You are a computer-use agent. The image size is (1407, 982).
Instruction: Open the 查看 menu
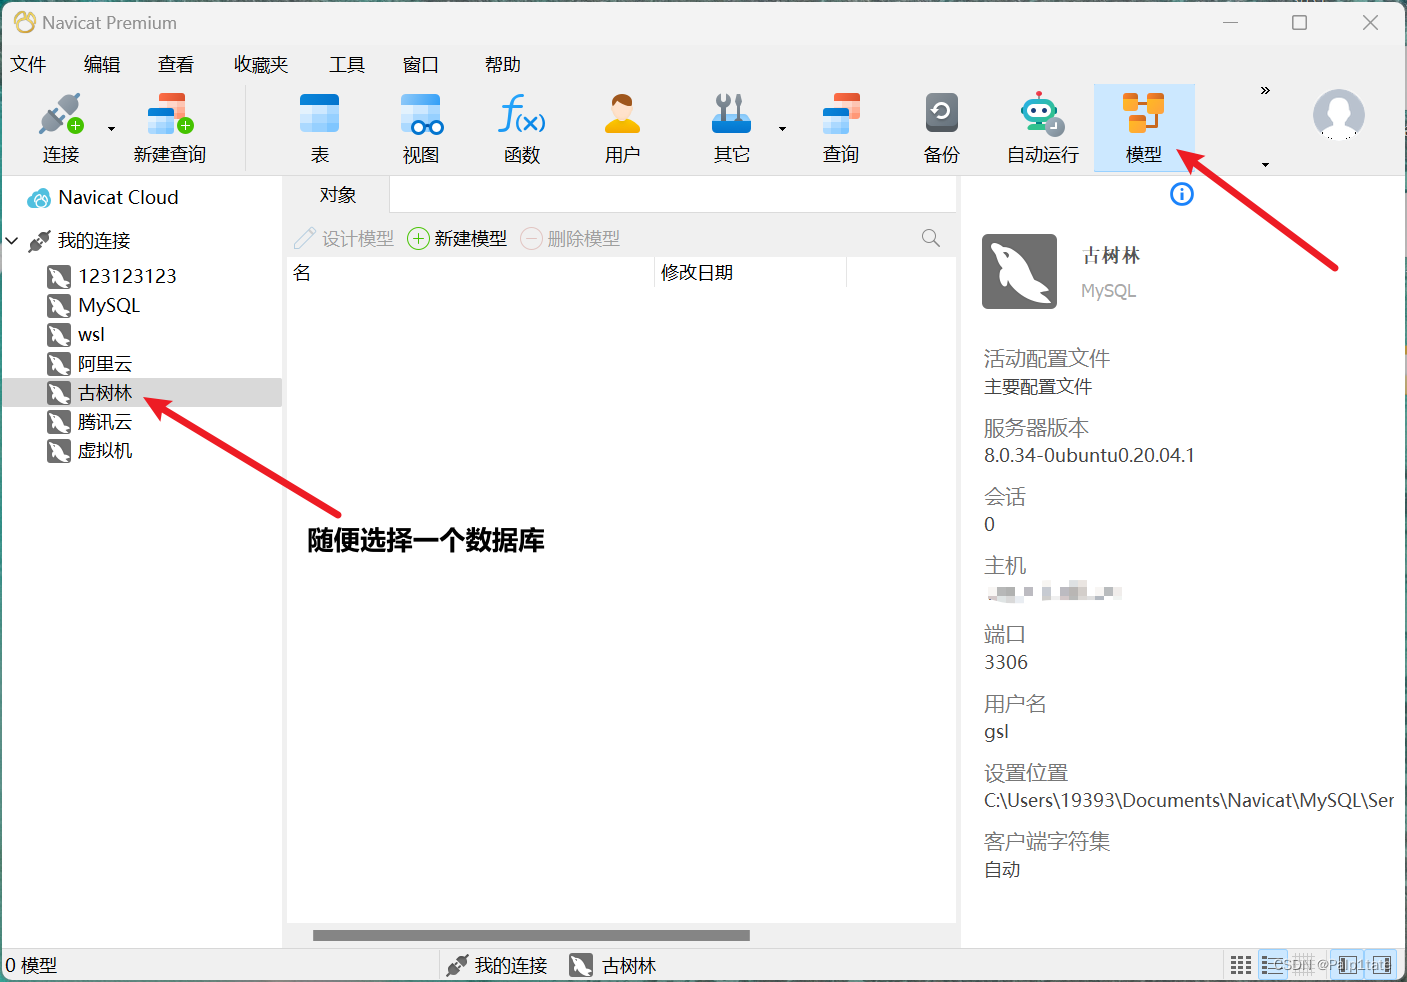pyautogui.click(x=176, y=65)
